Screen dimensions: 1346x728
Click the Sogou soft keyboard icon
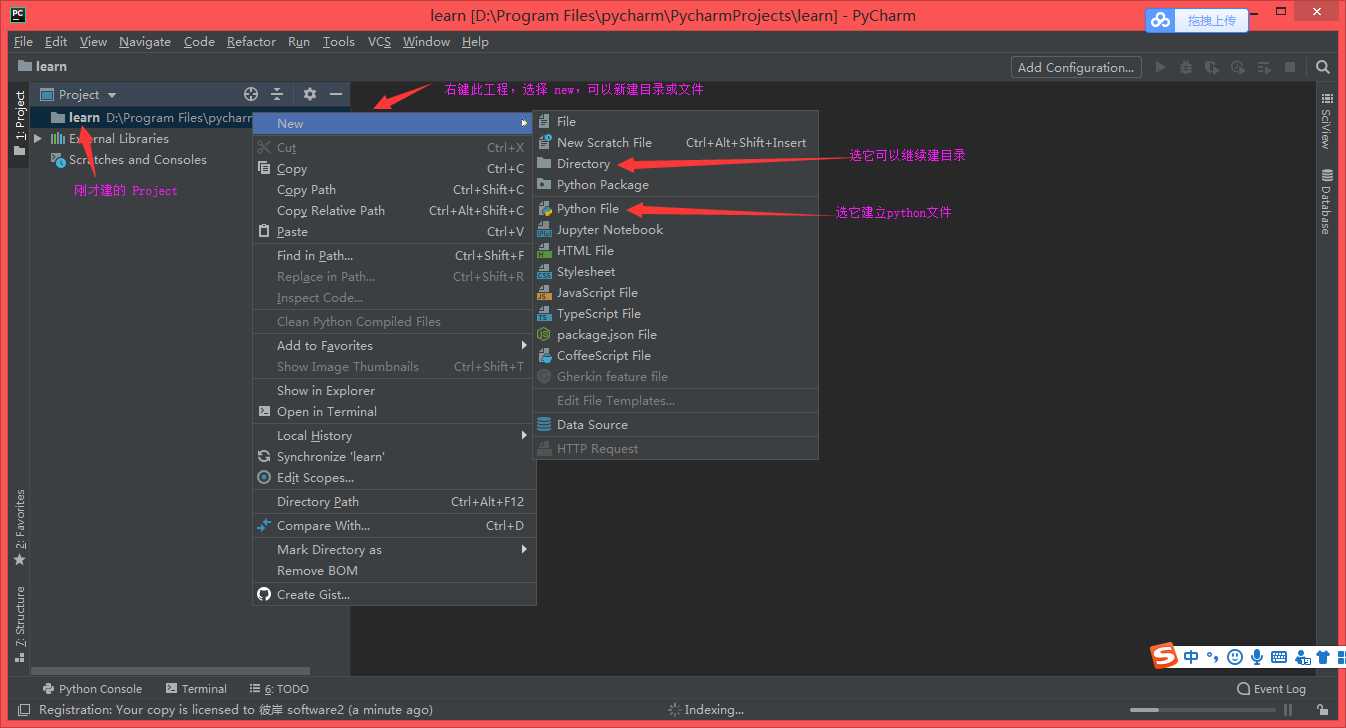[1279, 657]
